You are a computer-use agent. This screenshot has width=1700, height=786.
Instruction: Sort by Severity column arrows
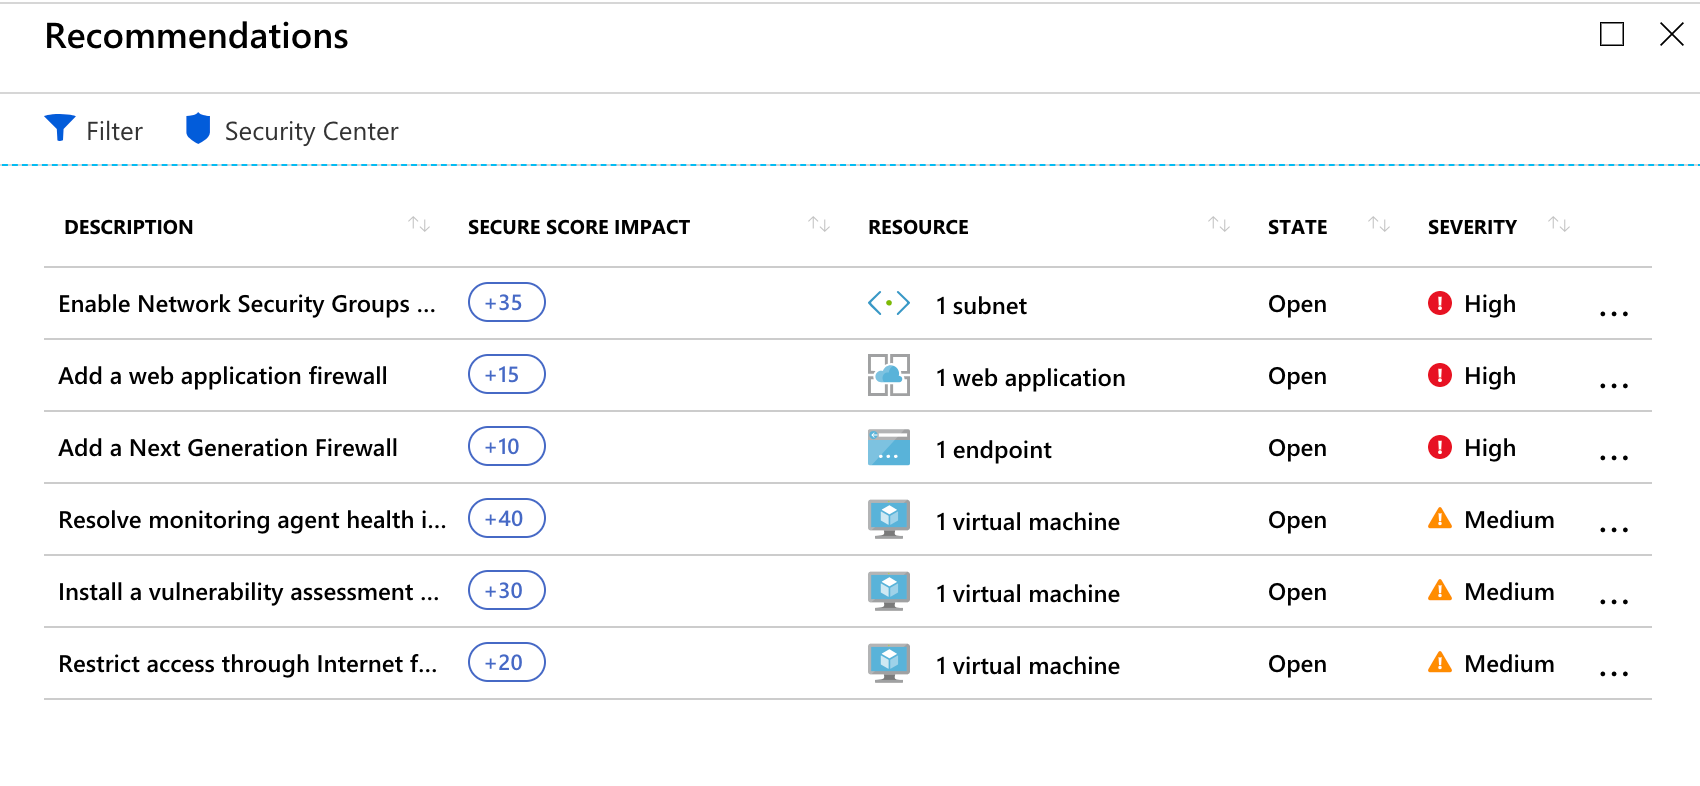click(1559, 225)
